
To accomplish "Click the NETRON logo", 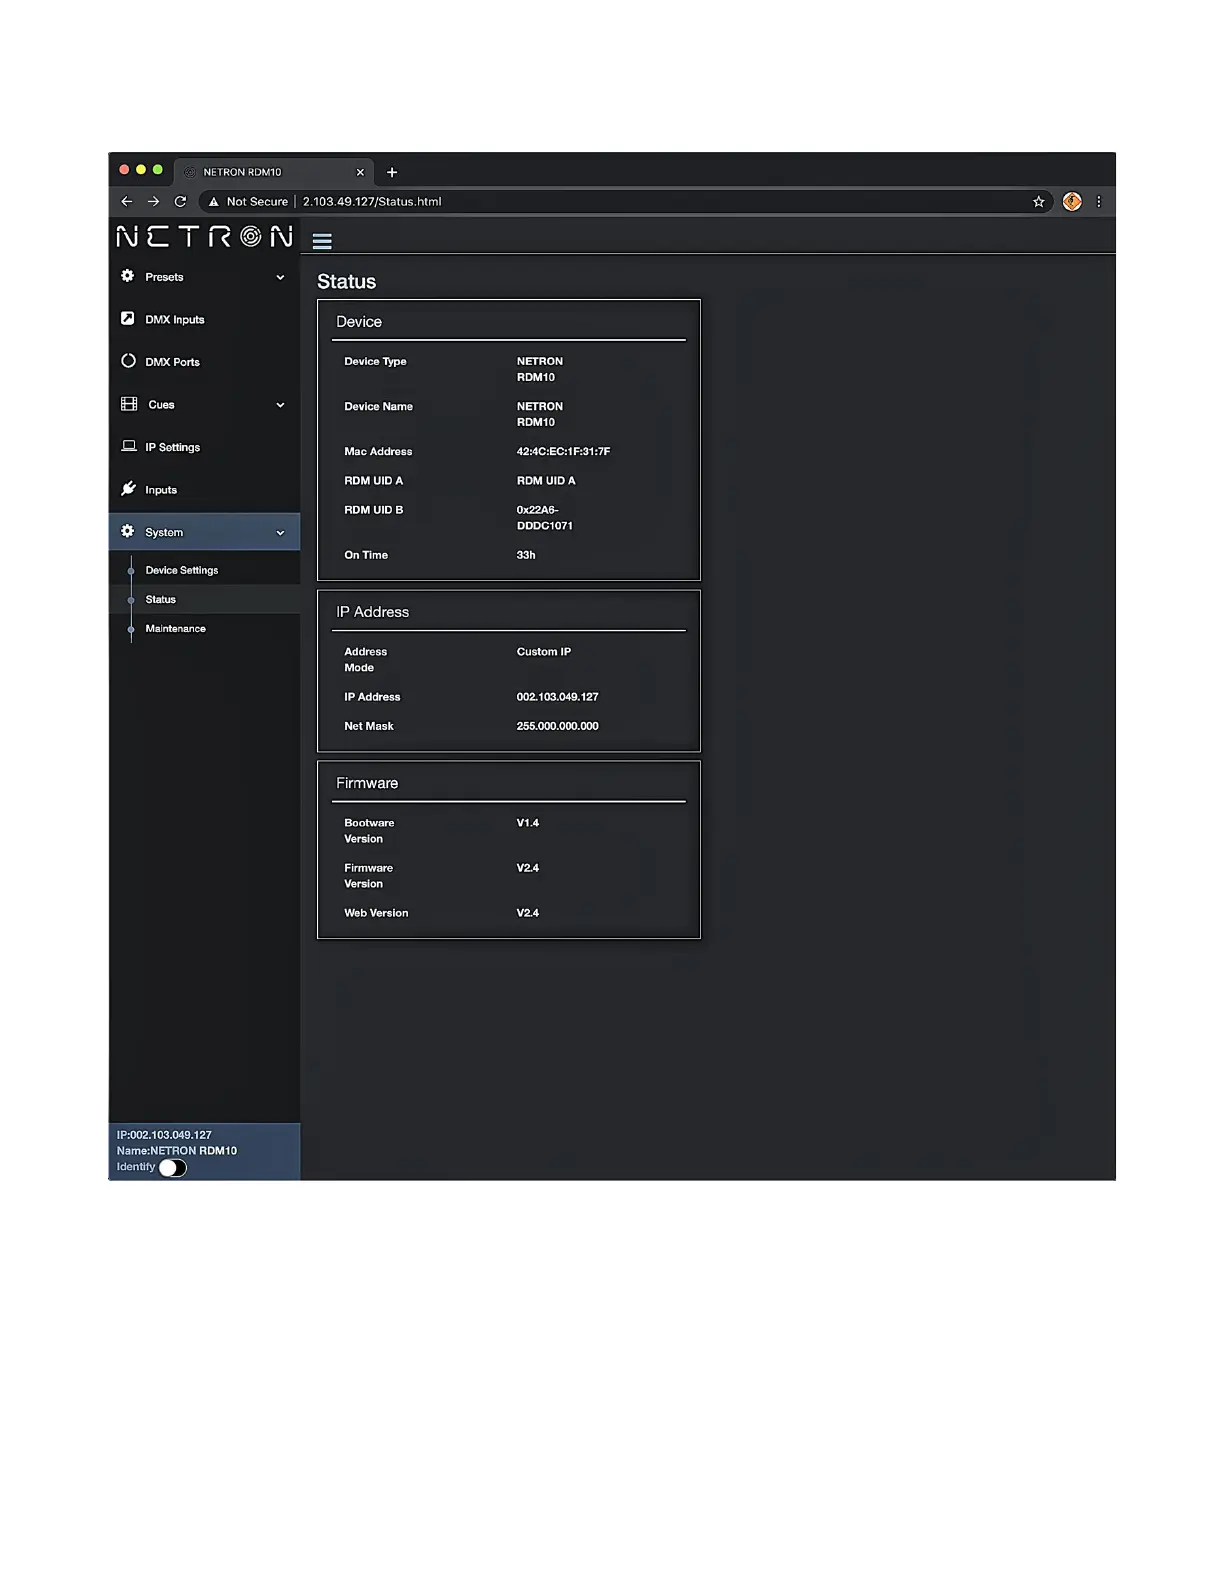I will pyautogui.click(x=204, y=237).
